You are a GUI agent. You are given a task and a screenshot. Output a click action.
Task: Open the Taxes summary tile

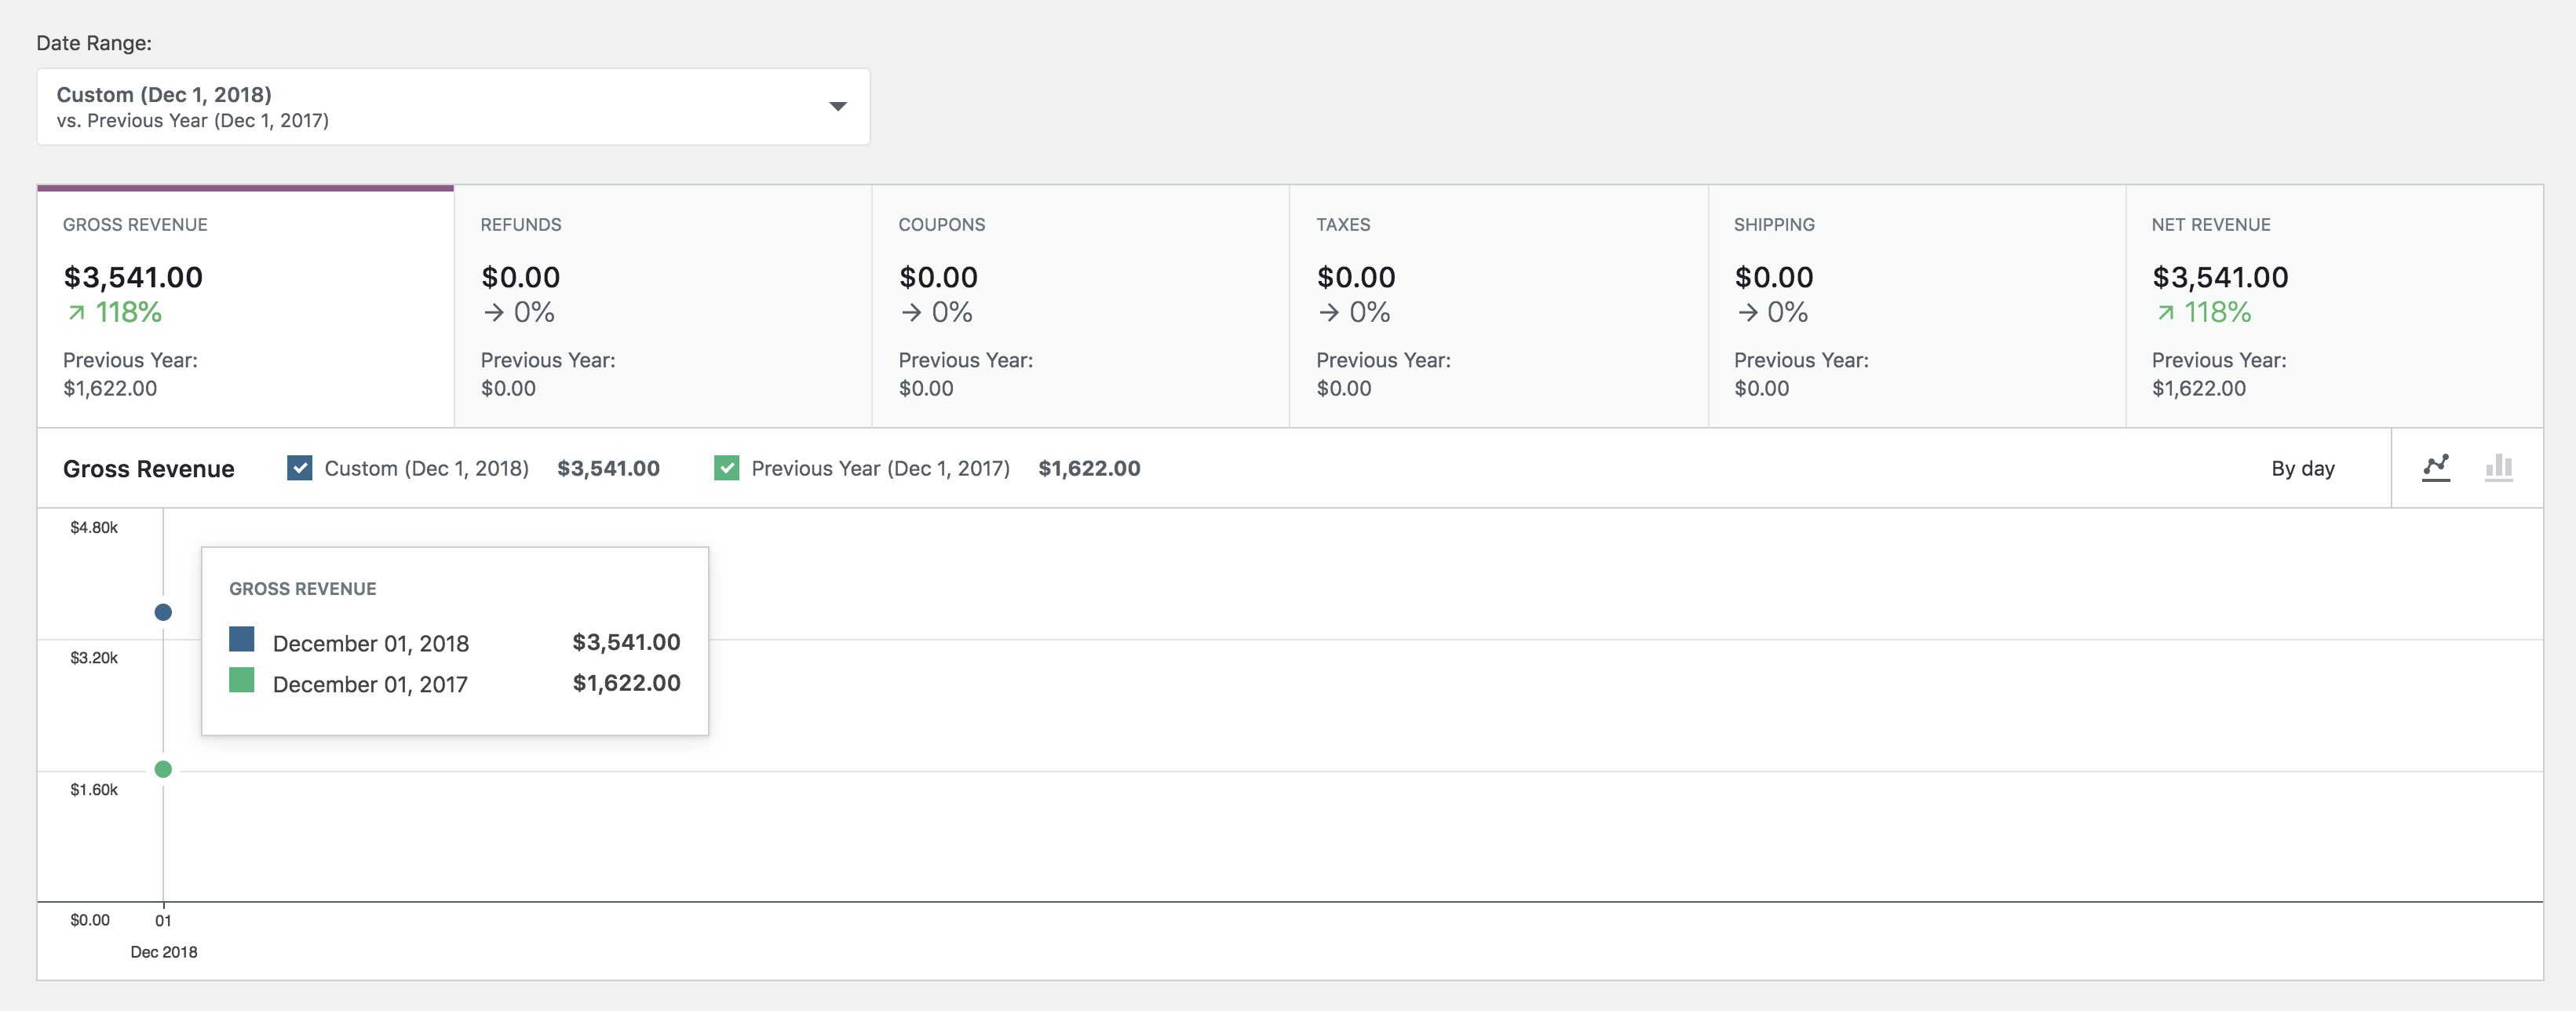tap(1498, 305)
